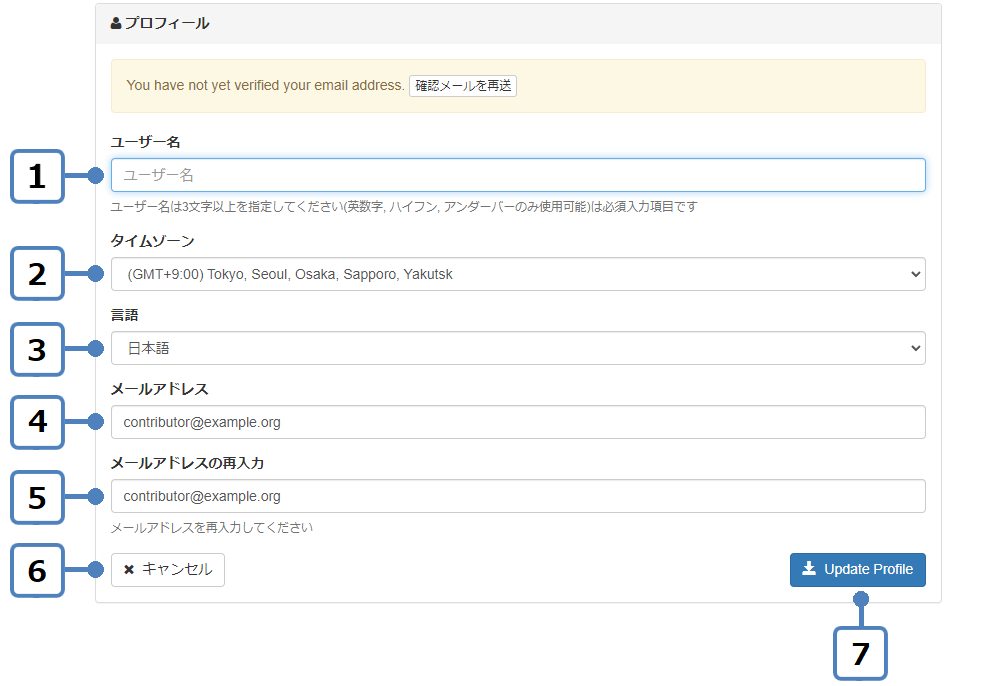Screen dimensions: 986x686
Task: Click into the メールアドレス input field
Action: [x=517, y=422]
